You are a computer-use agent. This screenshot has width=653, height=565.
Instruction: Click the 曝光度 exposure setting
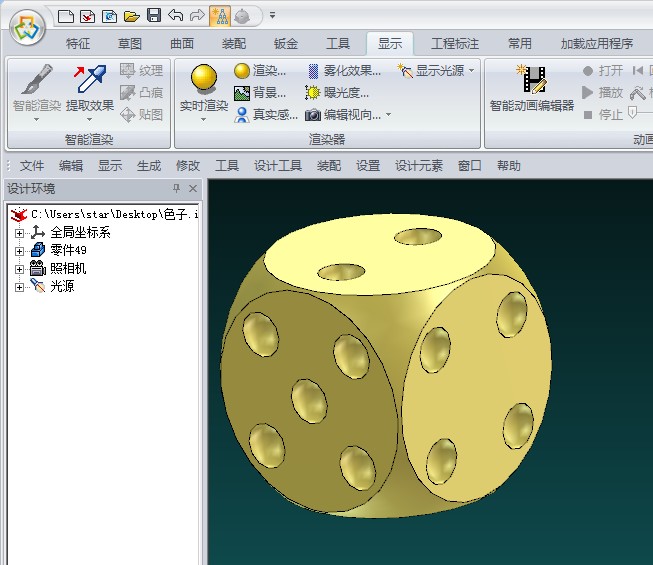point(337,93)
